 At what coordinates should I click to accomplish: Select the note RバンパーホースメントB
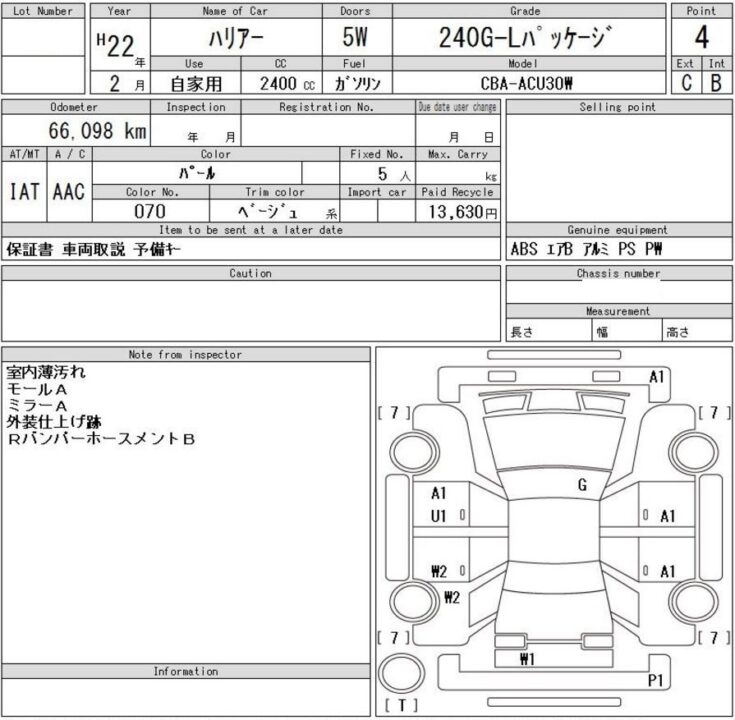coord(101,439)
